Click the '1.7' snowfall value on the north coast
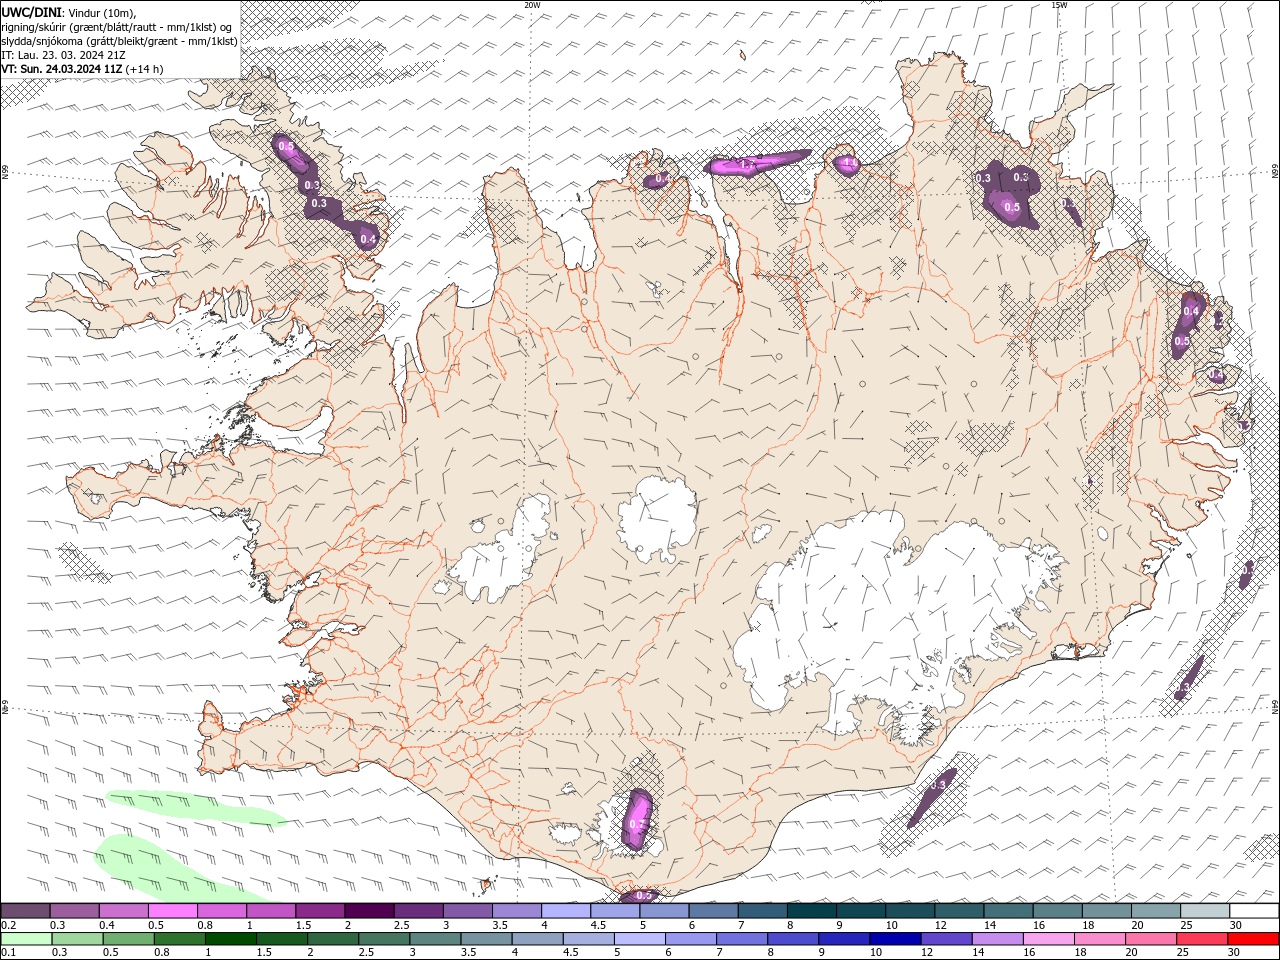 746,164
